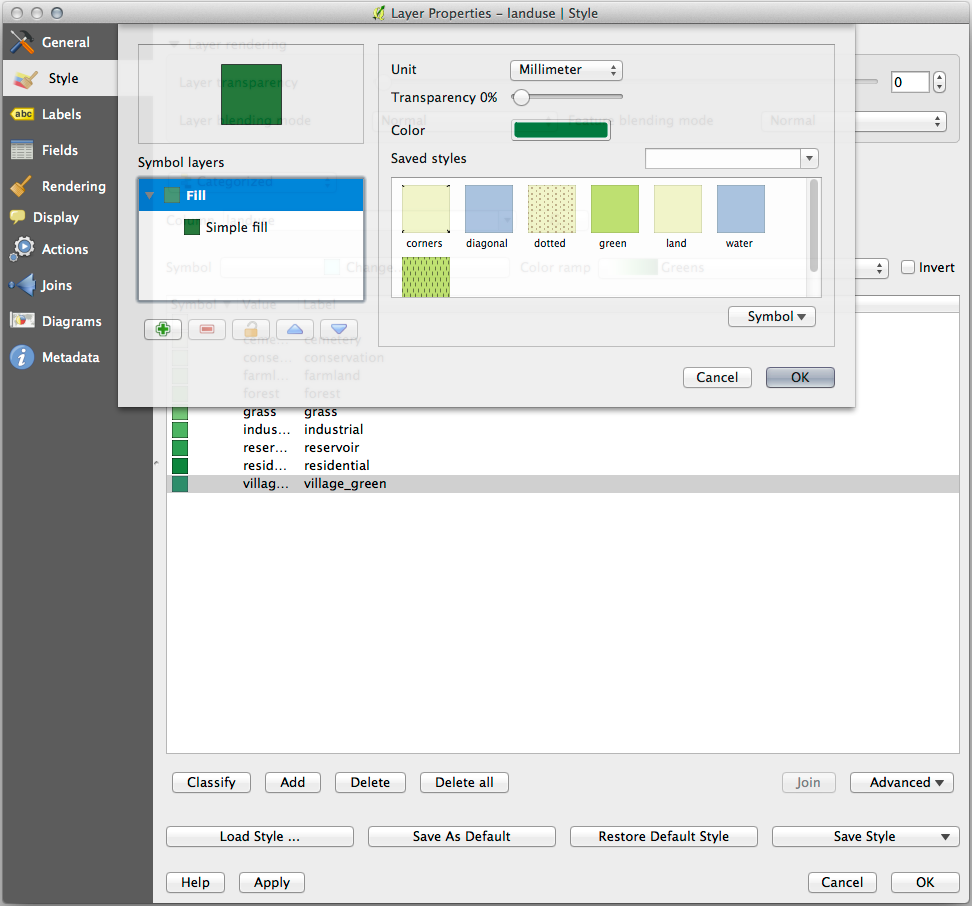Open the Metadata info section
The image size is (972, 906).
click(70, 357)
